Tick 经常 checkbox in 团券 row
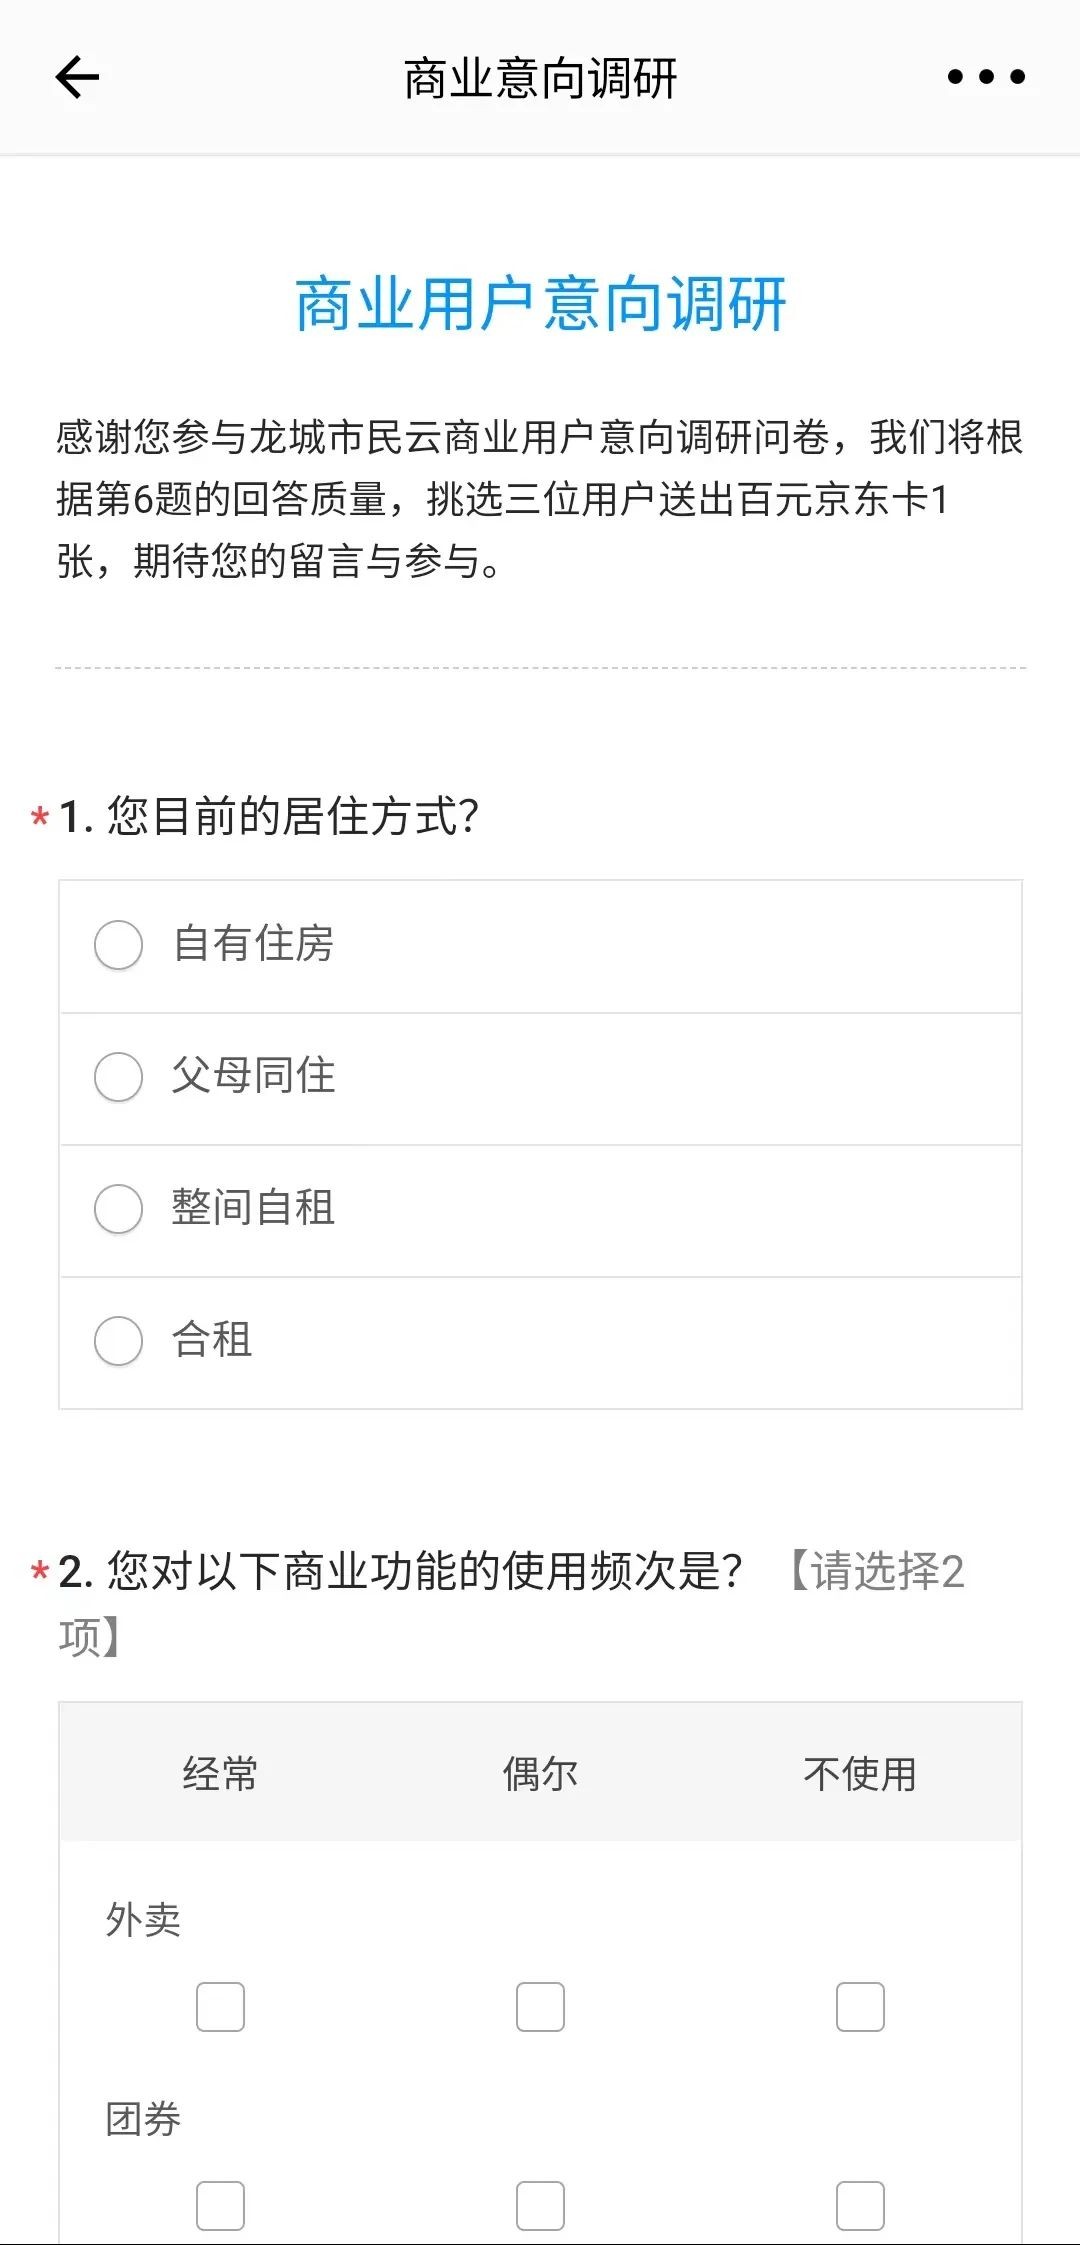The width and height of the screenshot is (1080, 2245). [220, 2205]
